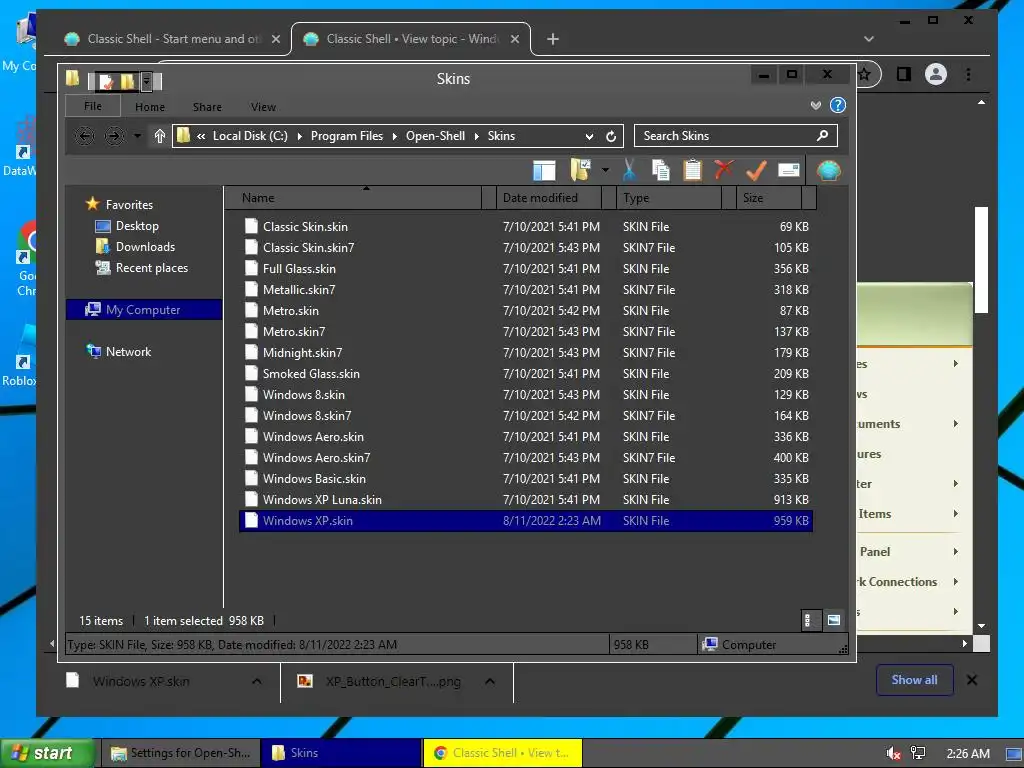
Task: Click the Copy toolbar icon
Action: point(660,170)
